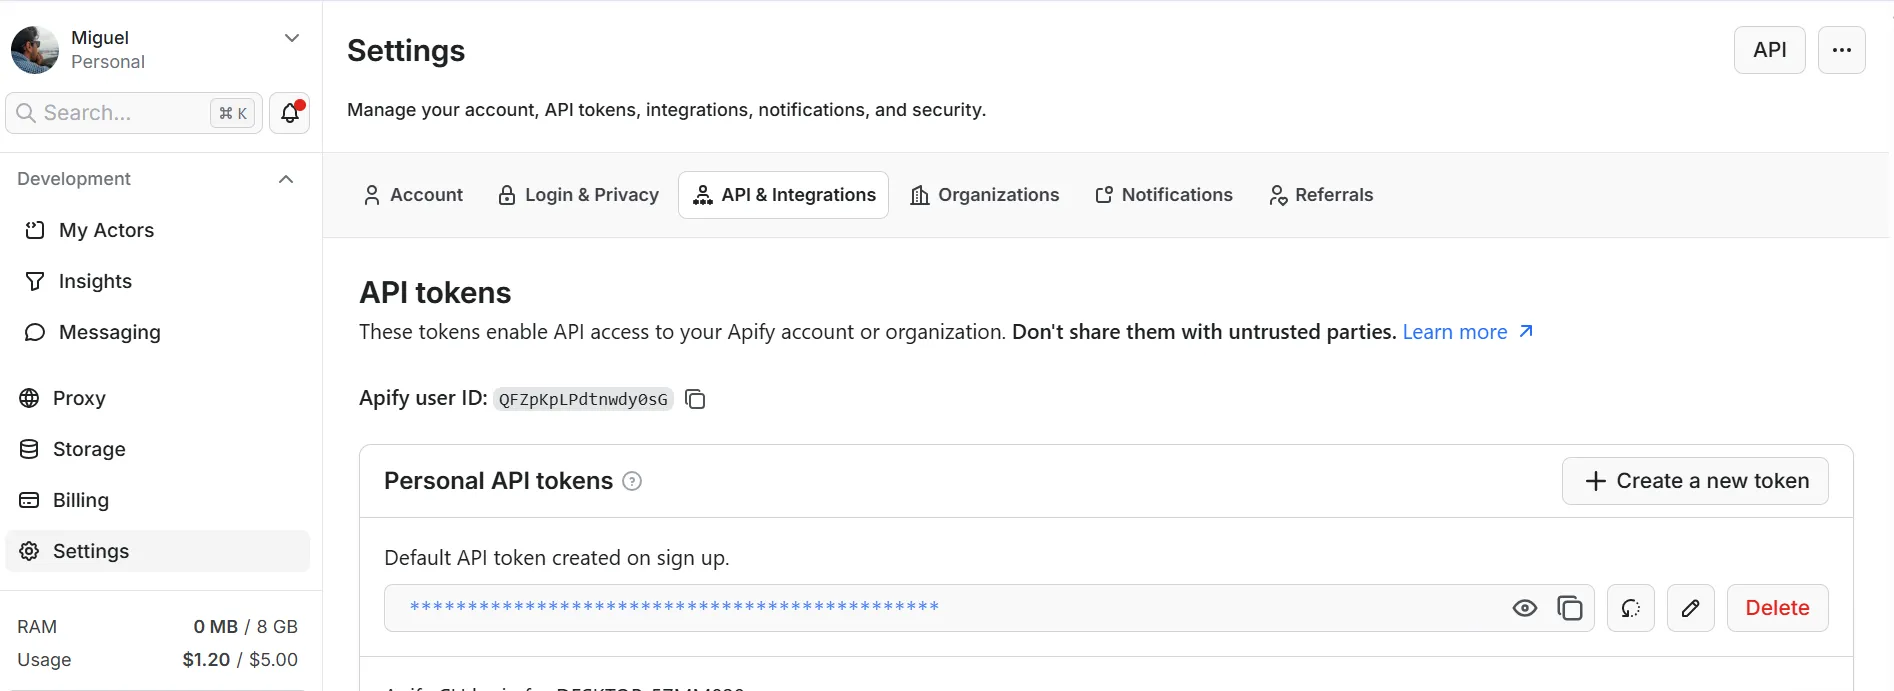This screenshot has height=691, width=1894.
Task: Switch to the Referrals tab
Action: 1321,195
